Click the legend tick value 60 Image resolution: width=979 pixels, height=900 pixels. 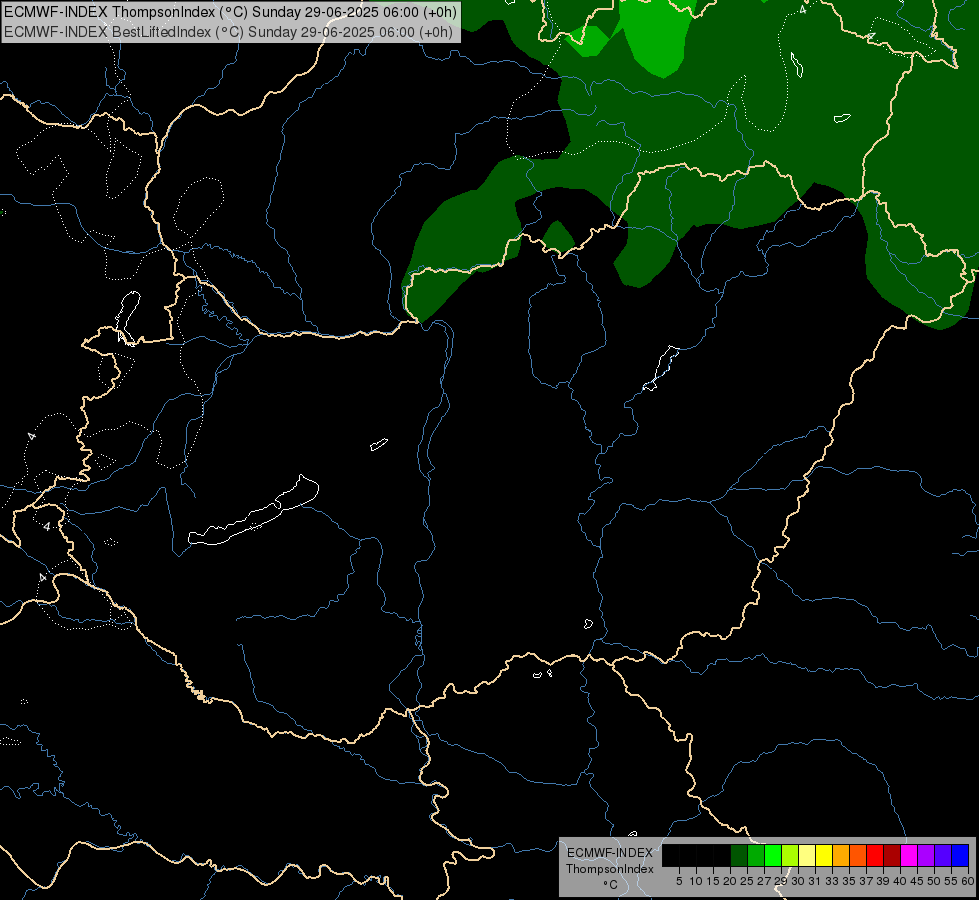[x=968, y=881]
